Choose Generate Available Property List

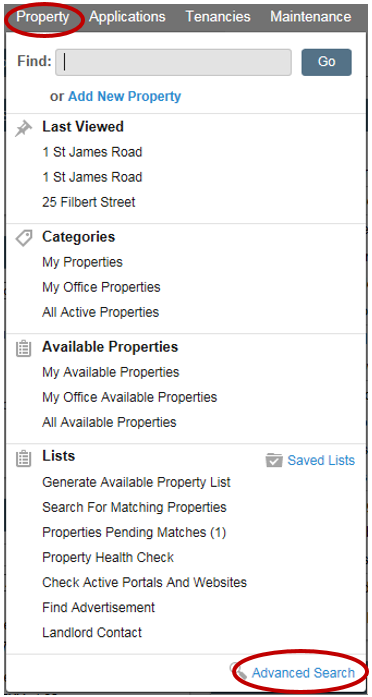click(x=136, y=482)
